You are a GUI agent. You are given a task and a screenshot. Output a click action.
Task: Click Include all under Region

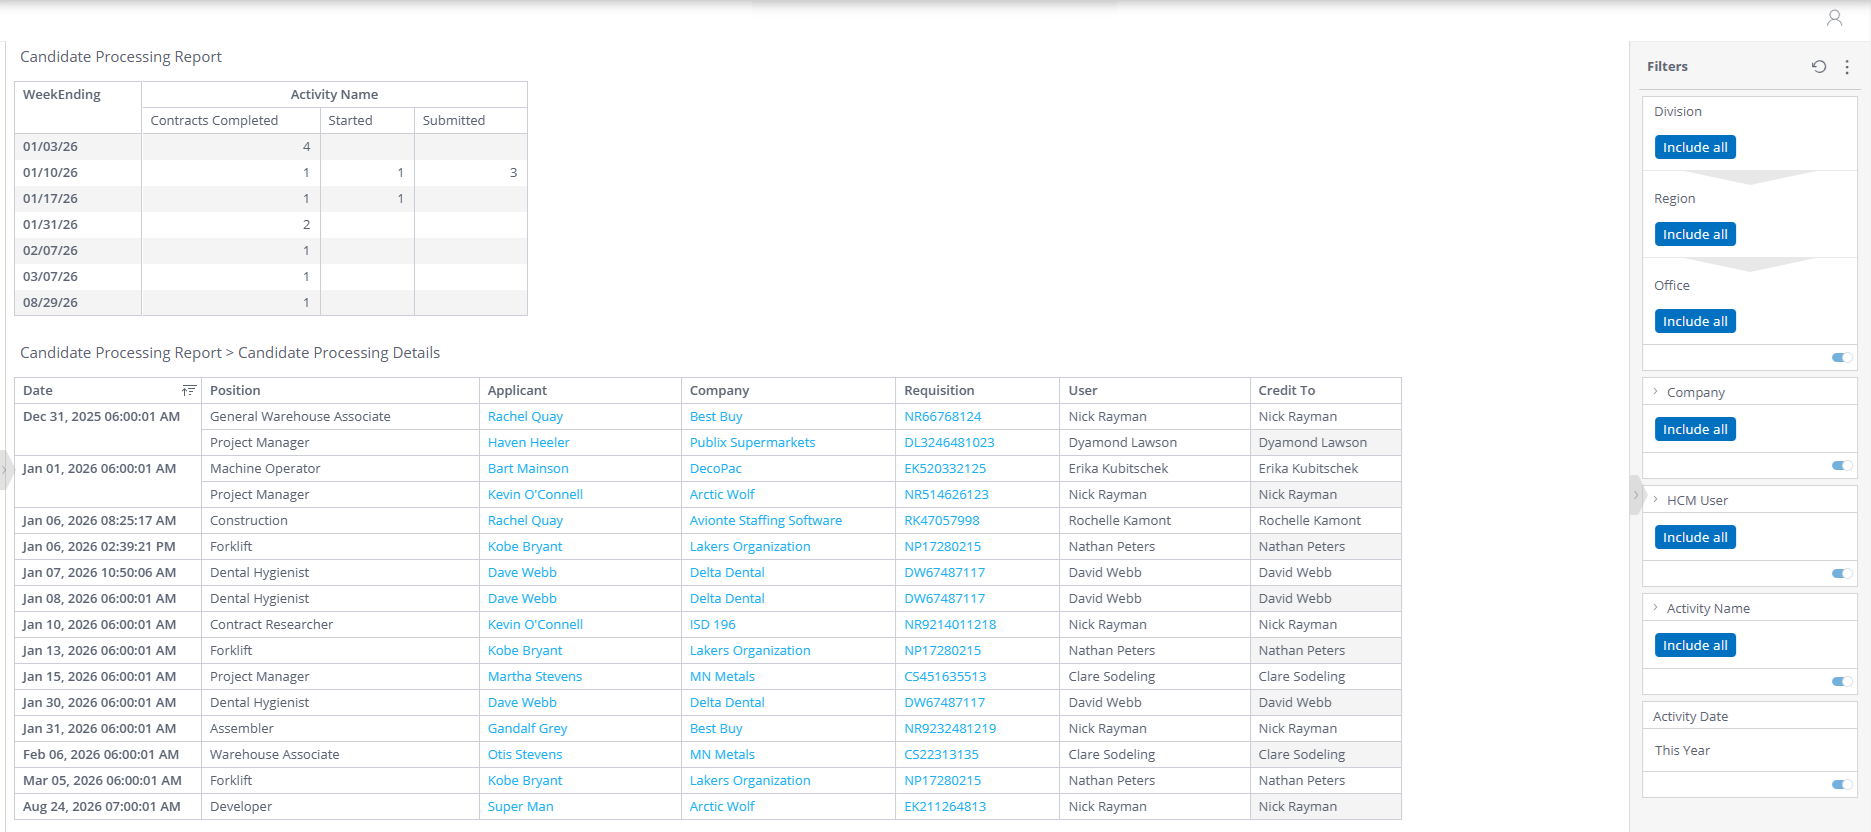coord(1695,234)
